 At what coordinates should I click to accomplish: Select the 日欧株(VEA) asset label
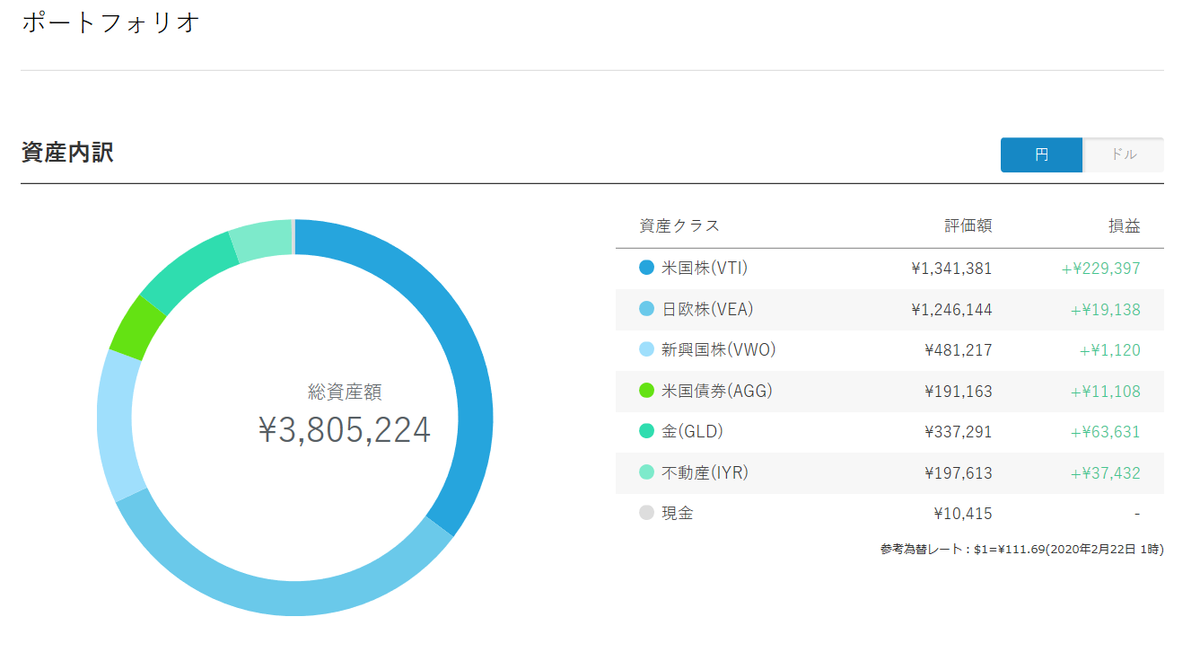point(706,309)
